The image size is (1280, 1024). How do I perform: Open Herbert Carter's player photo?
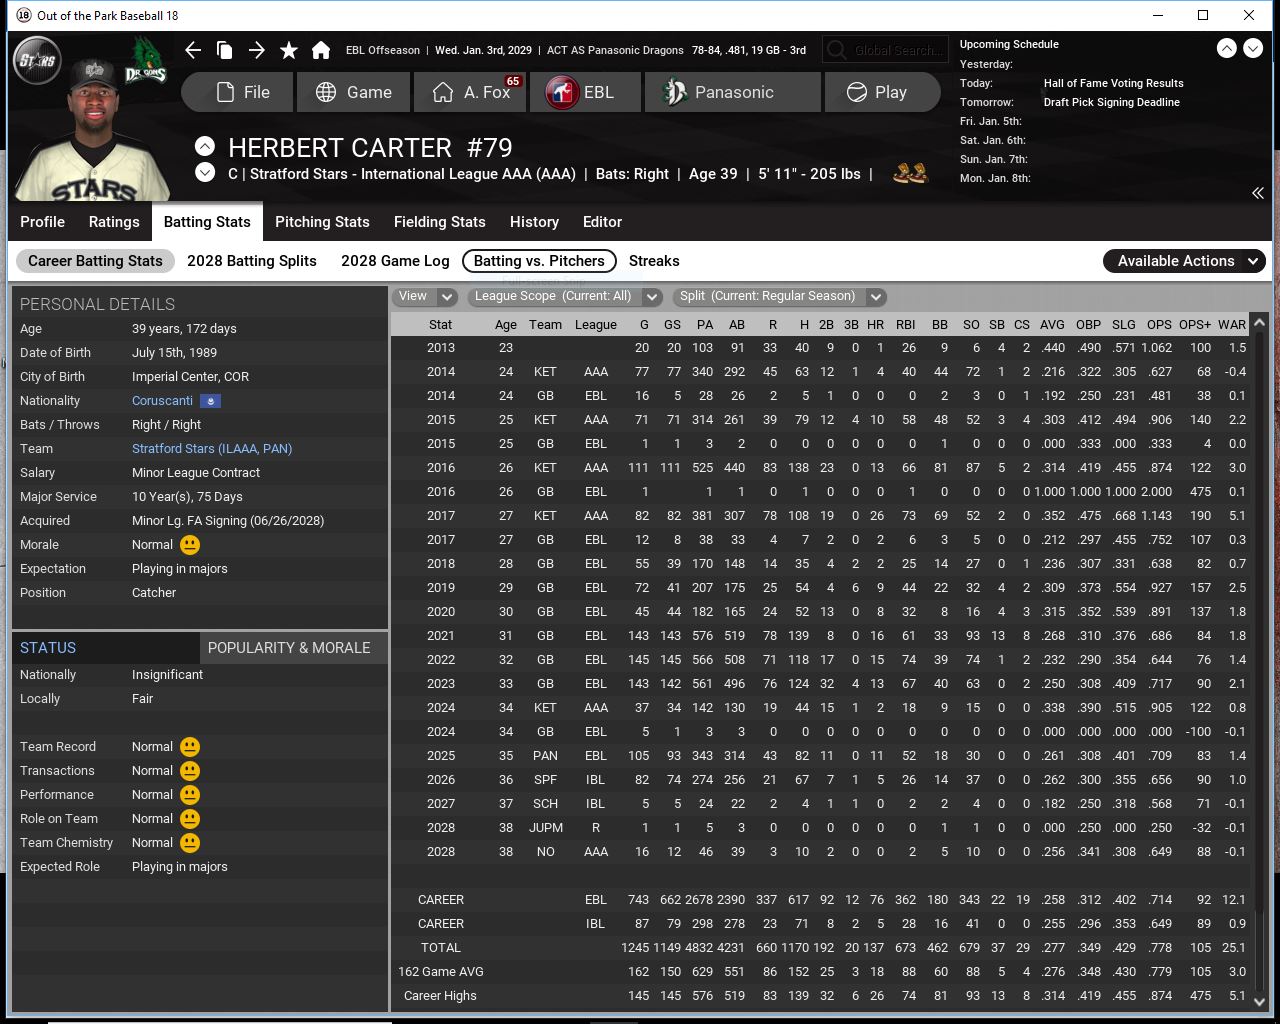(95, 130)
